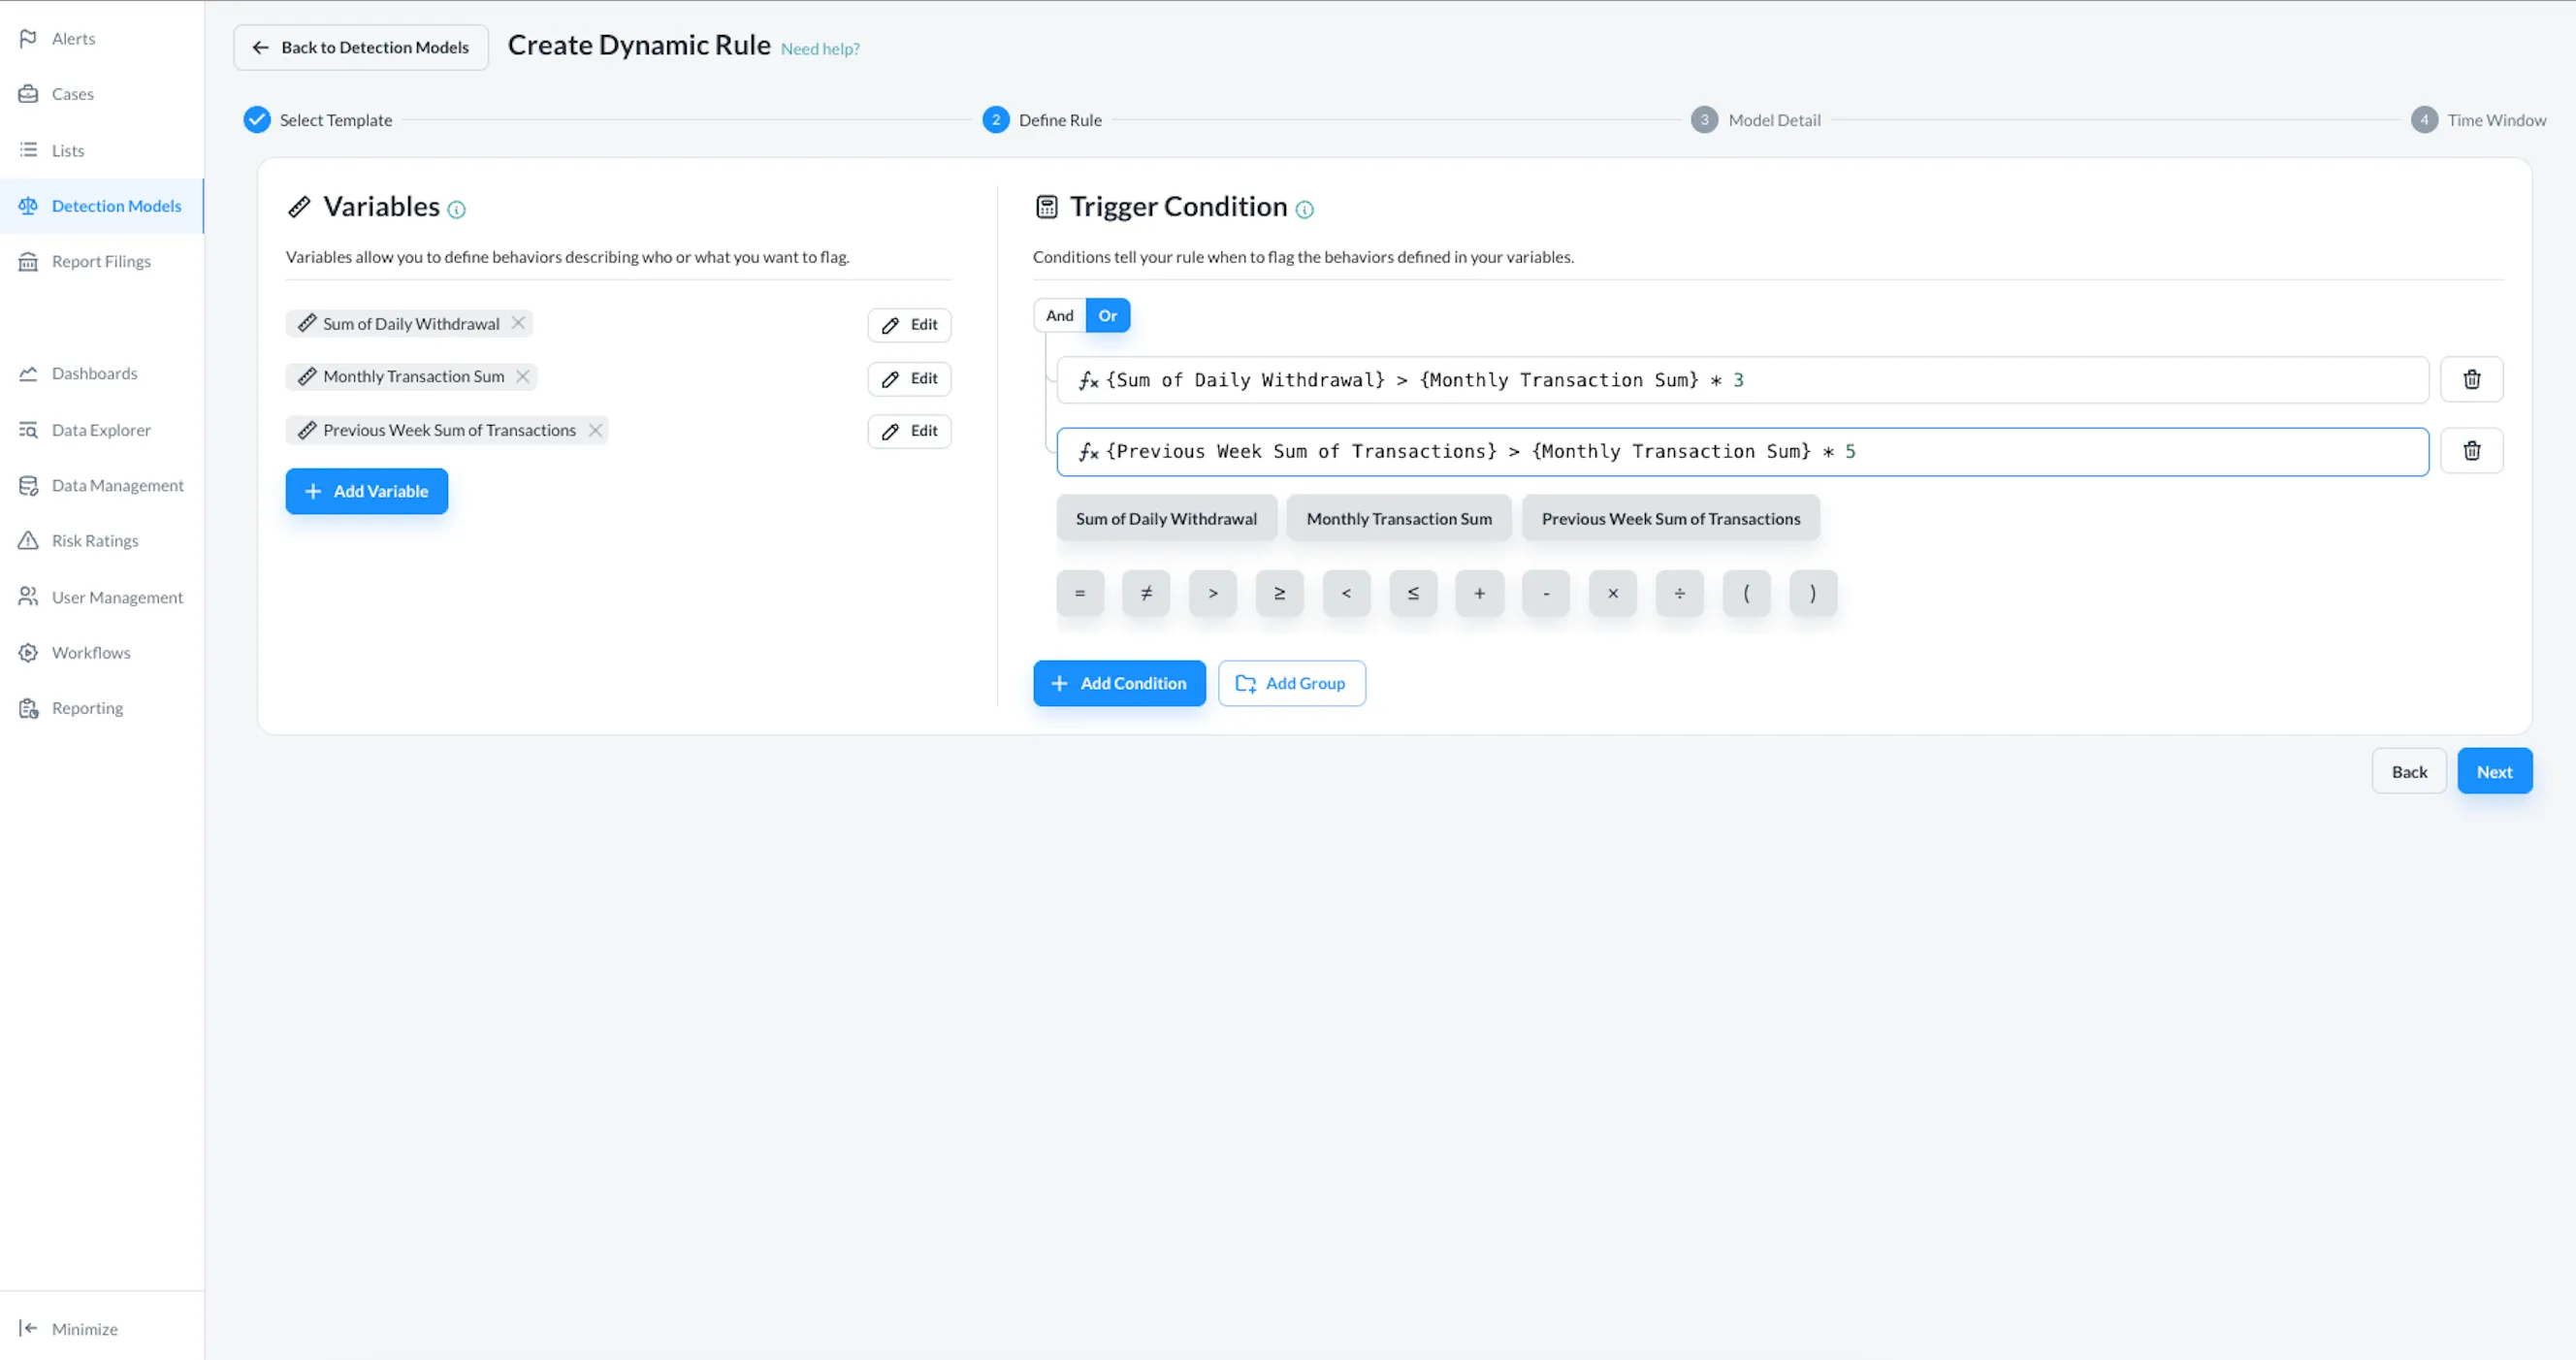Open the Need help link
The width and height of the screenshot is (2576, 1360).
[x=820, y=49]
